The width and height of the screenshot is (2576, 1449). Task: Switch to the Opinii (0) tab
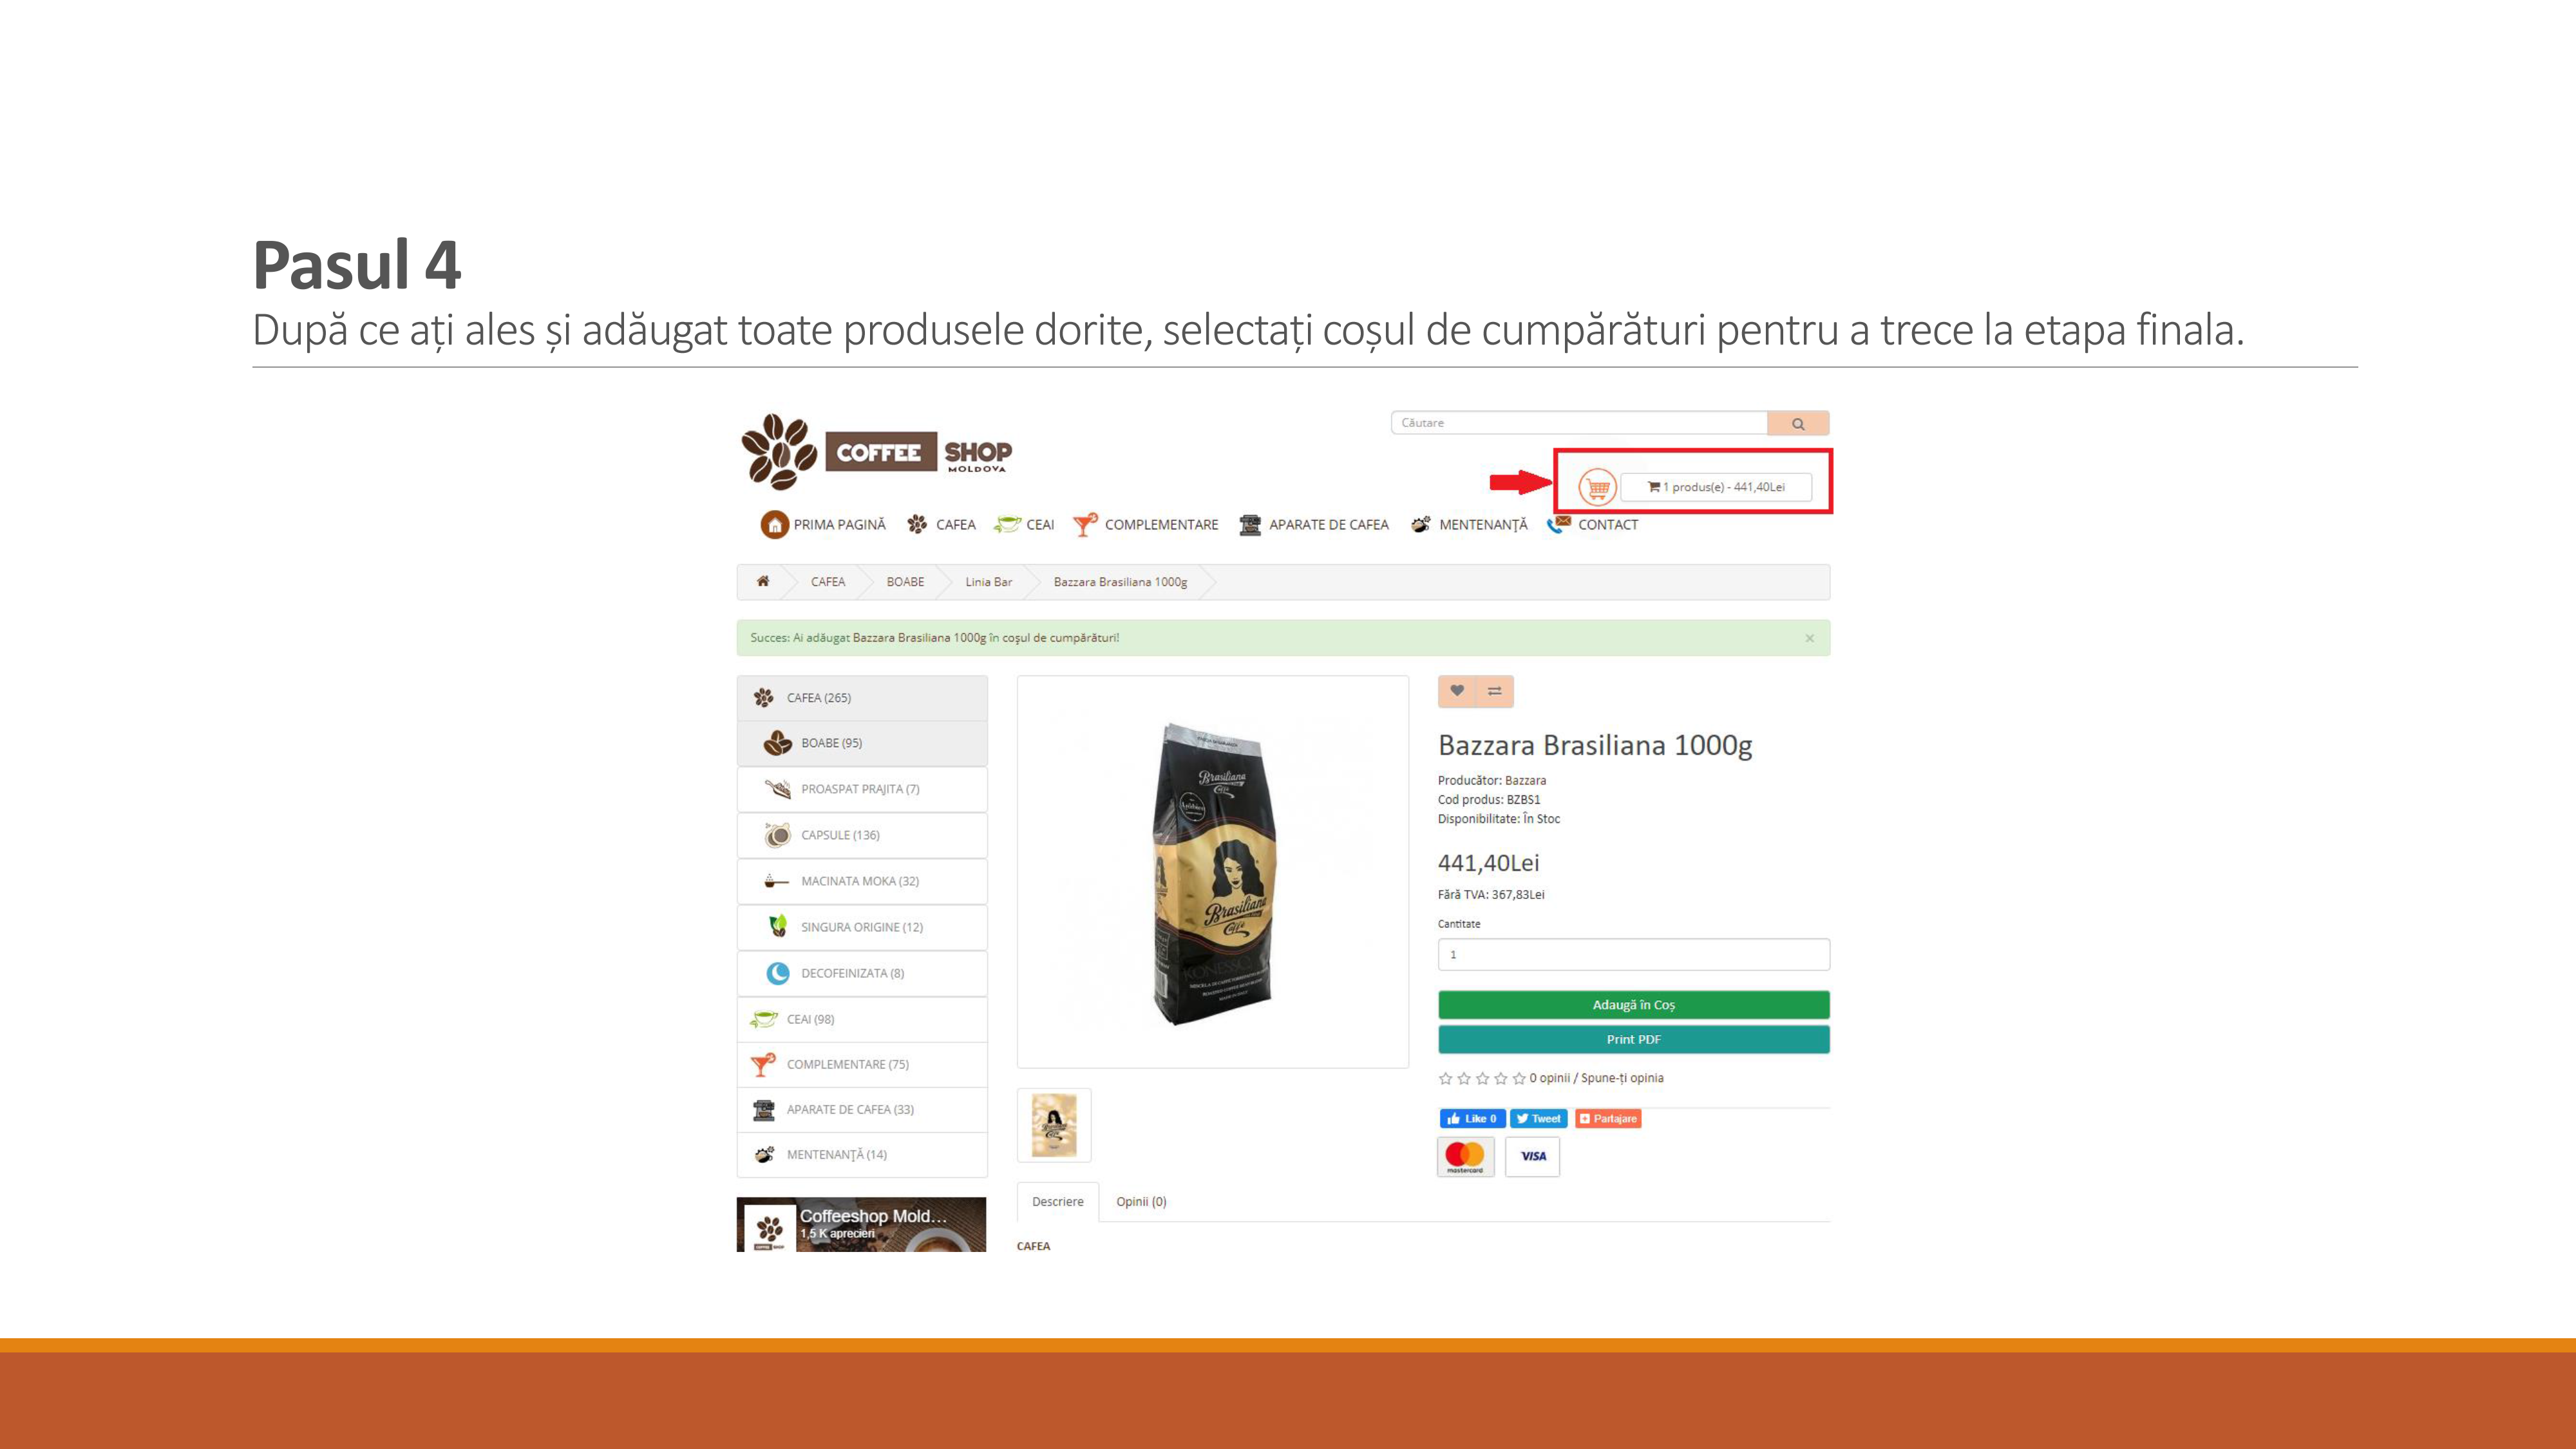click(1141, 1202)
